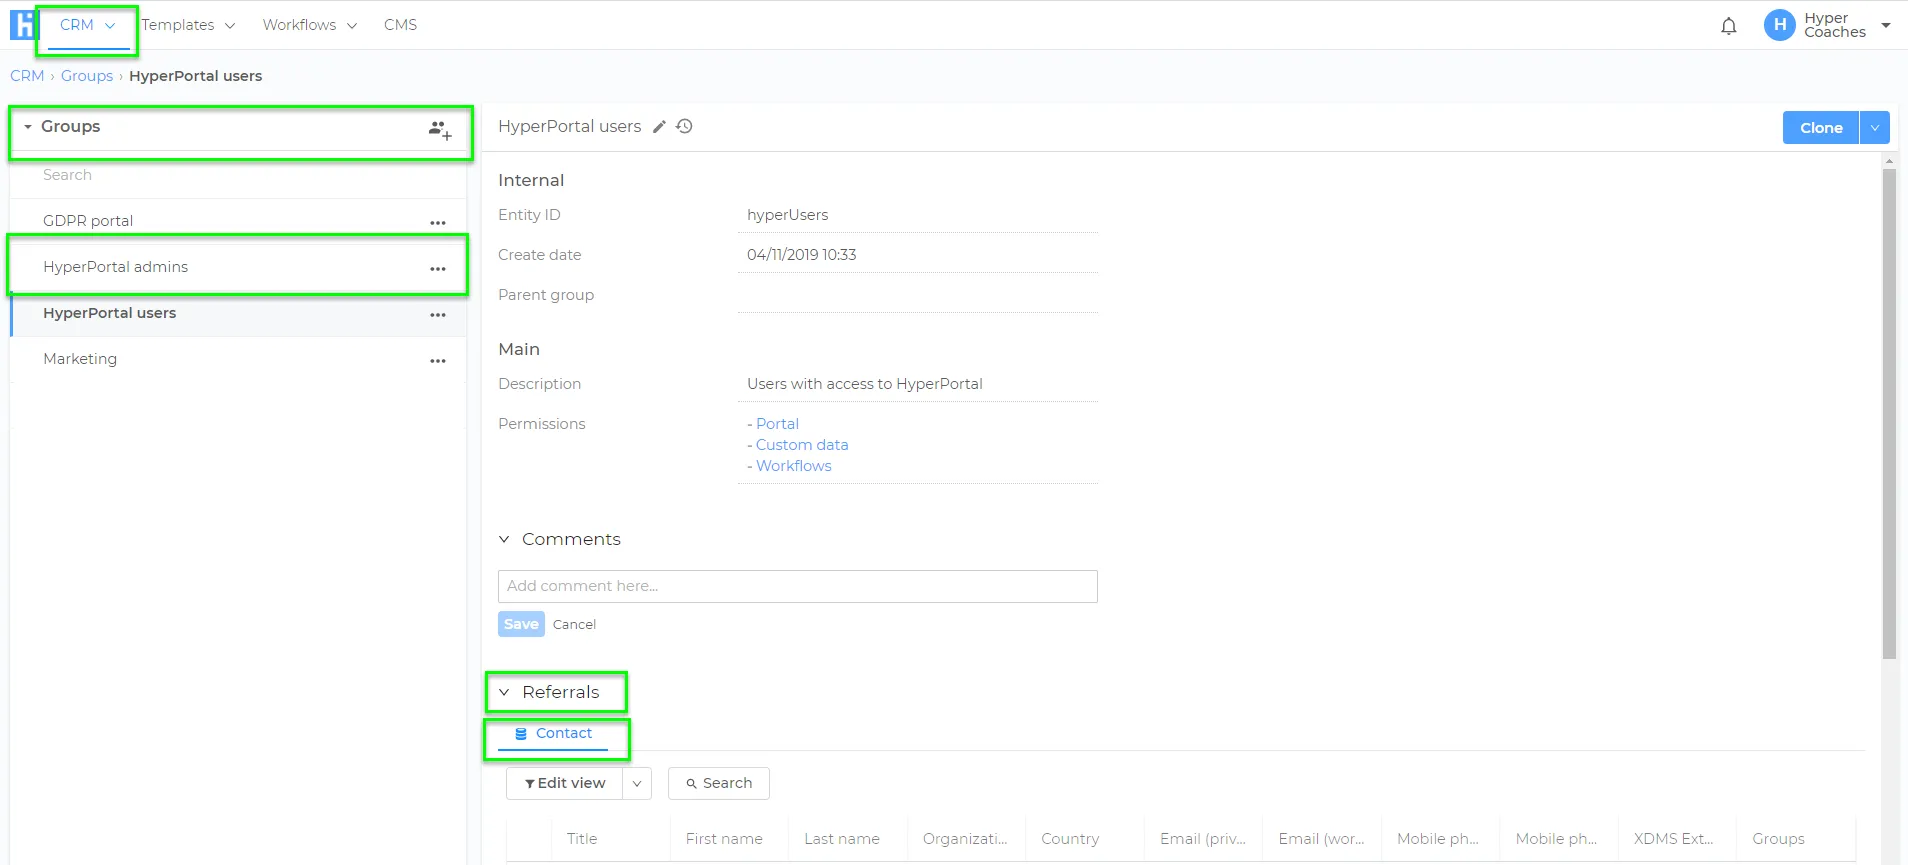
Task: Open the history clock icon
Action: 684,127
